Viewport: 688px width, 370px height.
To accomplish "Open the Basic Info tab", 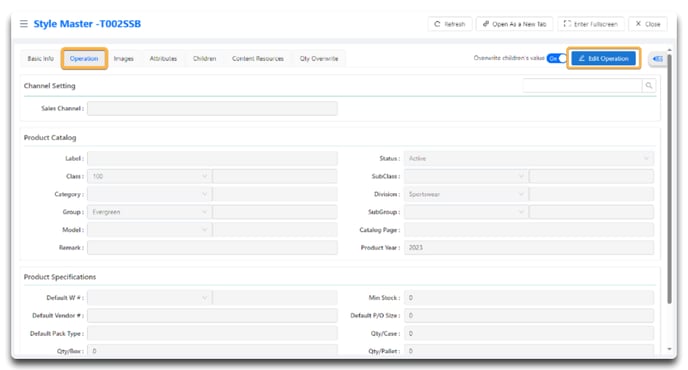I will tap(41, 58).
